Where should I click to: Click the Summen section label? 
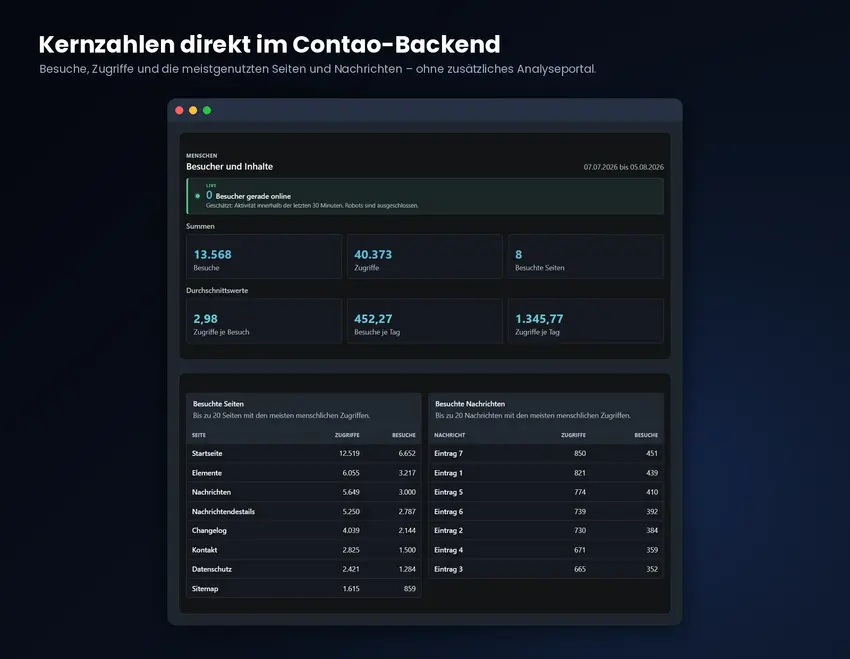click(200, 226)
